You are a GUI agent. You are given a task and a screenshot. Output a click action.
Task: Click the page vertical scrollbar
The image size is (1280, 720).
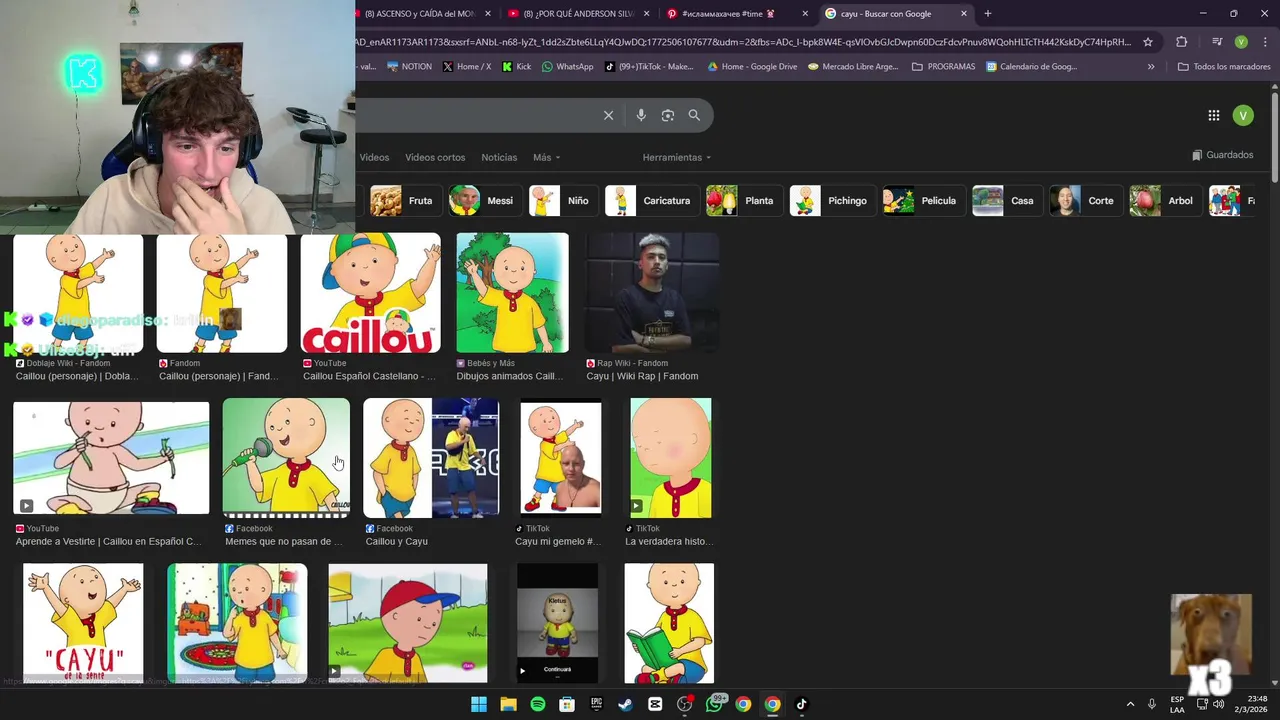(1275, 138)
